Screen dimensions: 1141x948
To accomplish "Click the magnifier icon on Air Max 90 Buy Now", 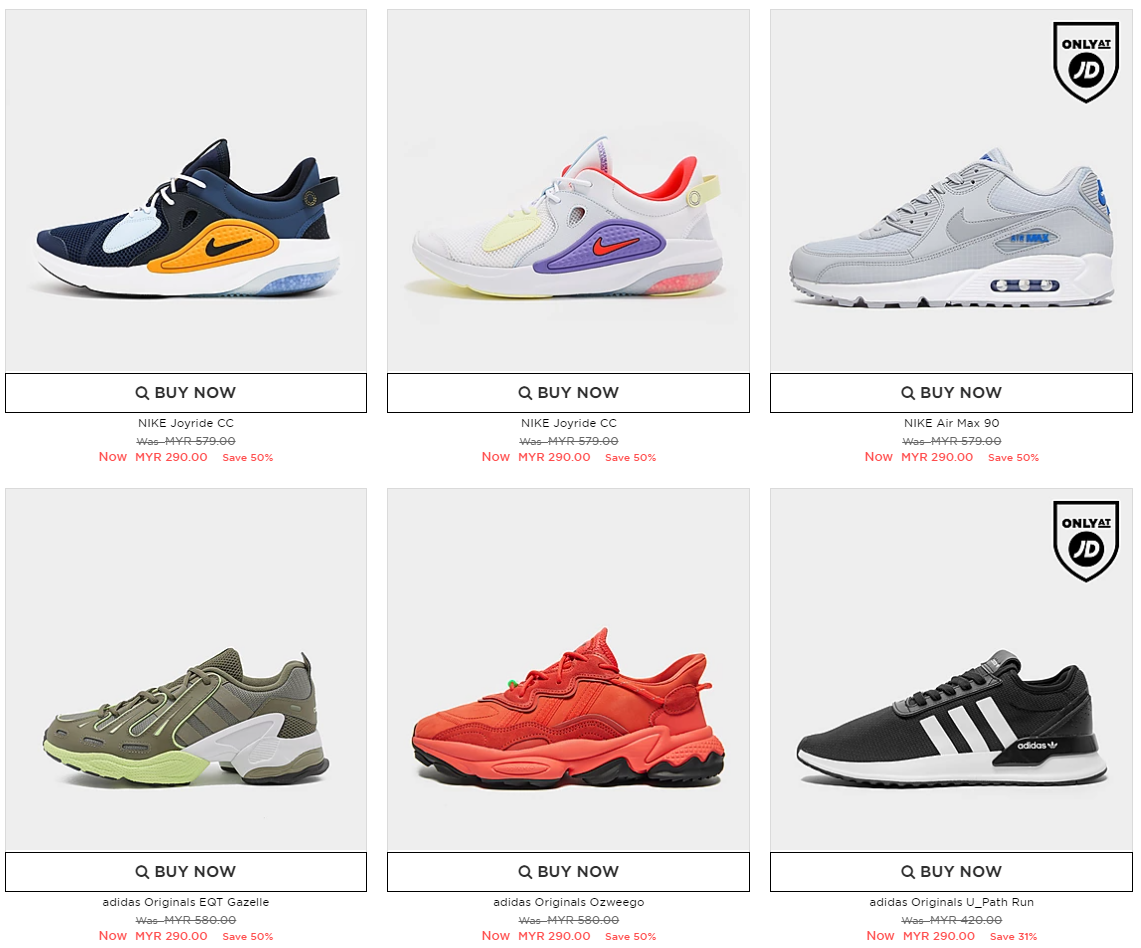I will 907,393.
